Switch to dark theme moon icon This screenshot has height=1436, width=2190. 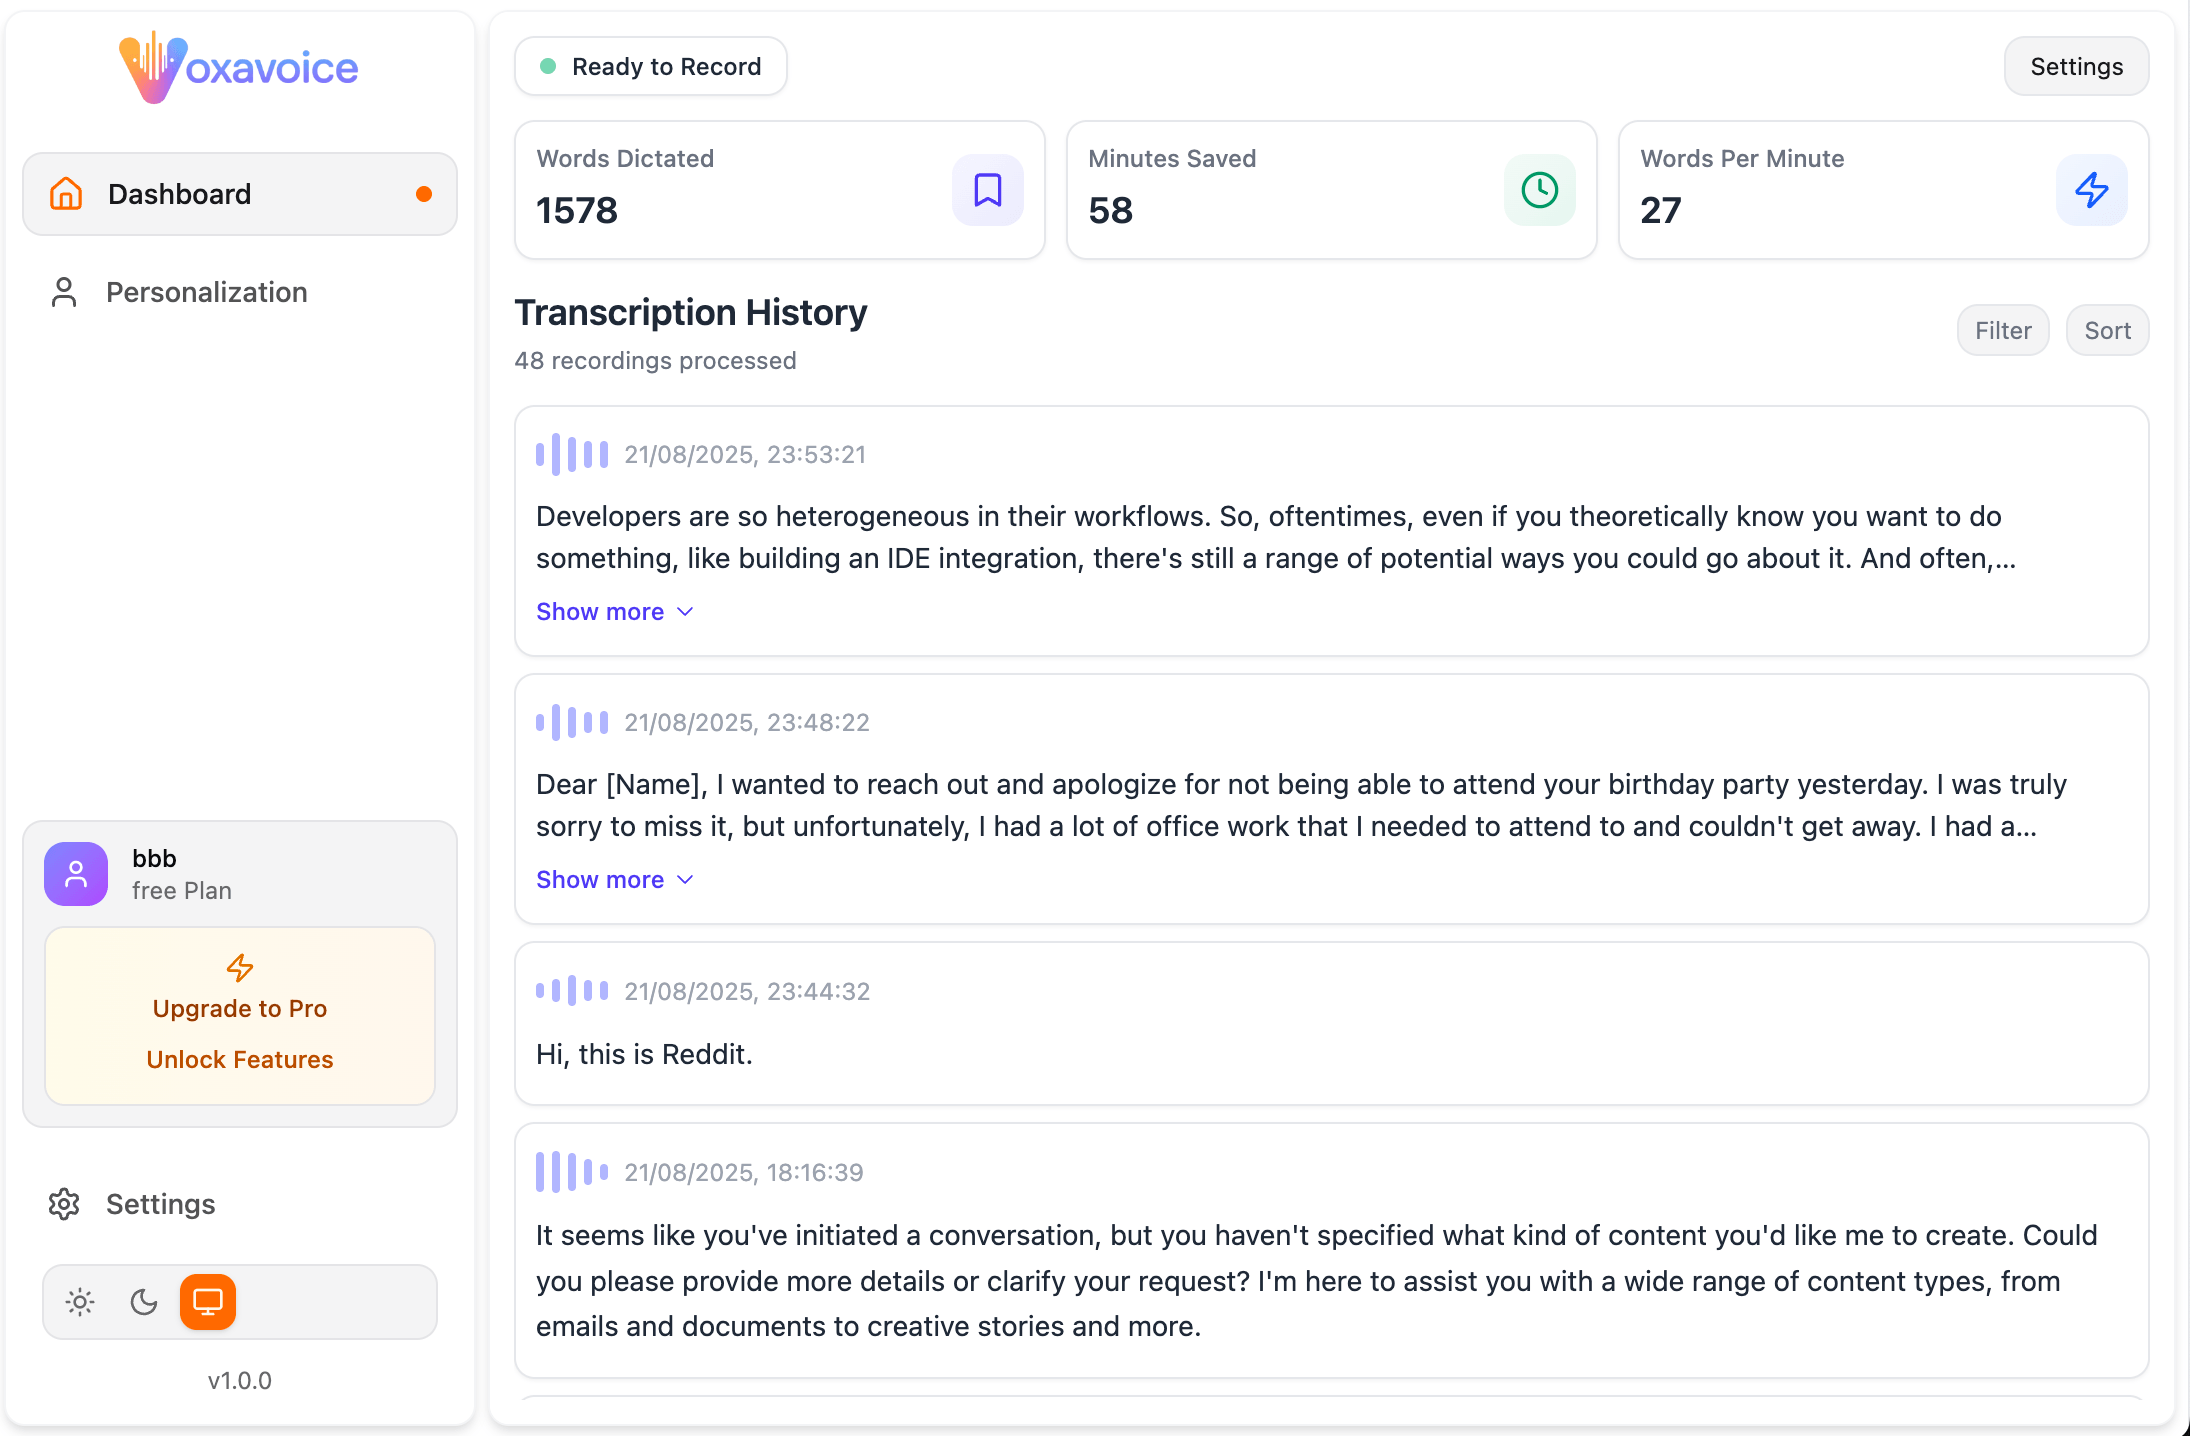(x=144, y=1302)
